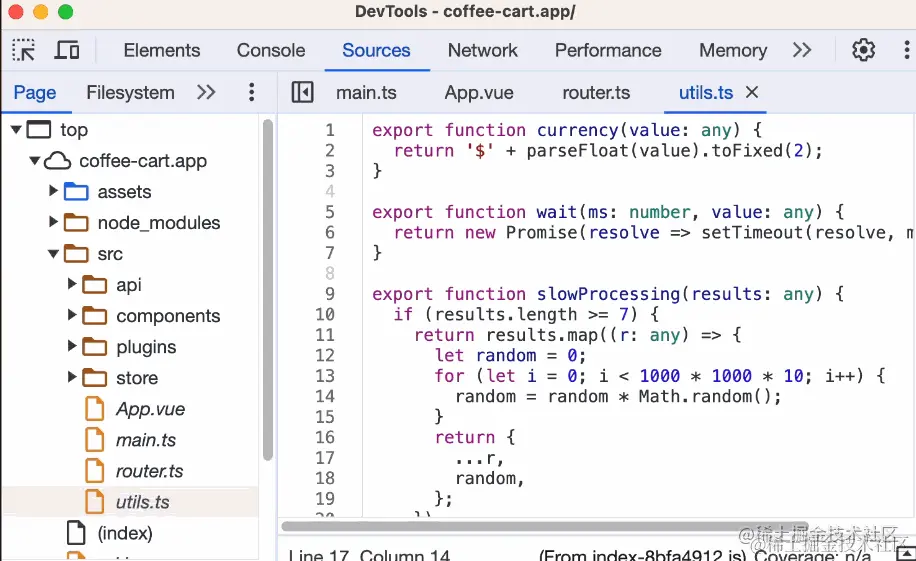The height and width of the screenshot is (561, 916).
Task: Open DevTools settings gear
Action: (x=863, y=50)
